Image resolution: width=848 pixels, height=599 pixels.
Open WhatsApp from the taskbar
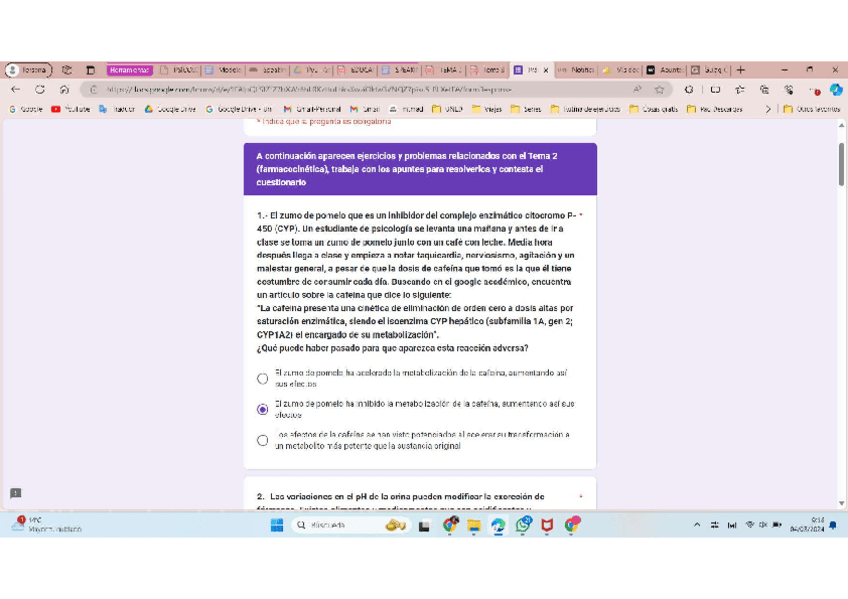(523, 524)
